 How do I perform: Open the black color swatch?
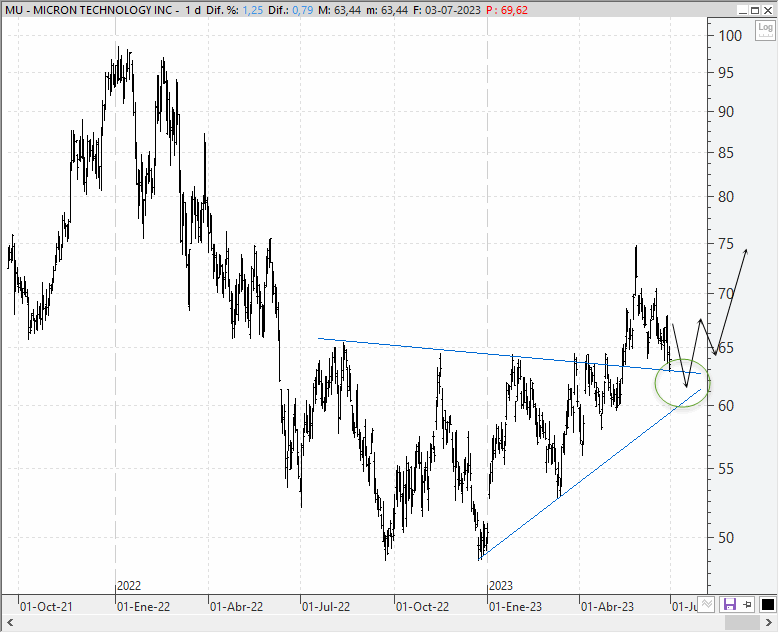coord(767,605)
